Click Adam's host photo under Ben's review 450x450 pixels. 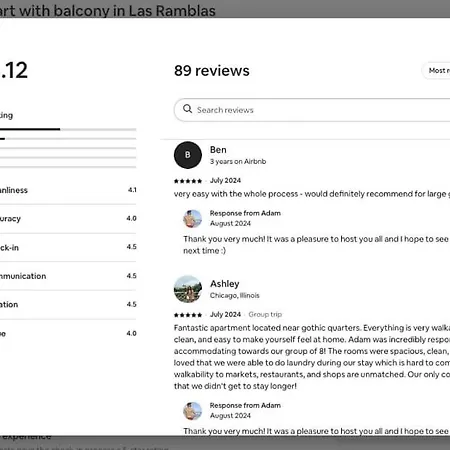[x=193, y=219]
